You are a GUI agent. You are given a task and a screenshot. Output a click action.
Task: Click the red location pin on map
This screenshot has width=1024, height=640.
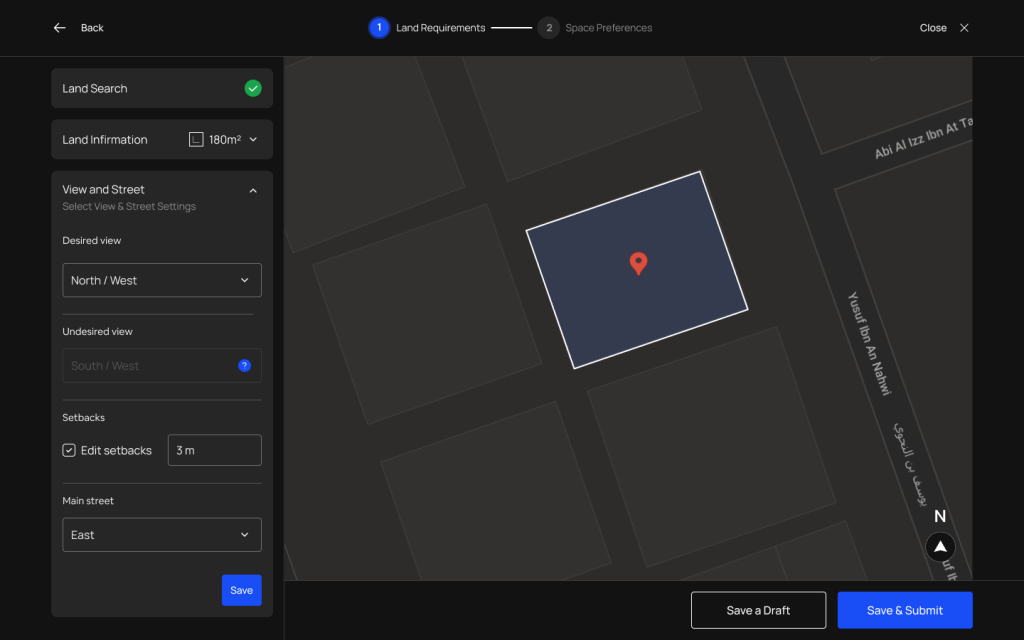[x=638, y=263]
